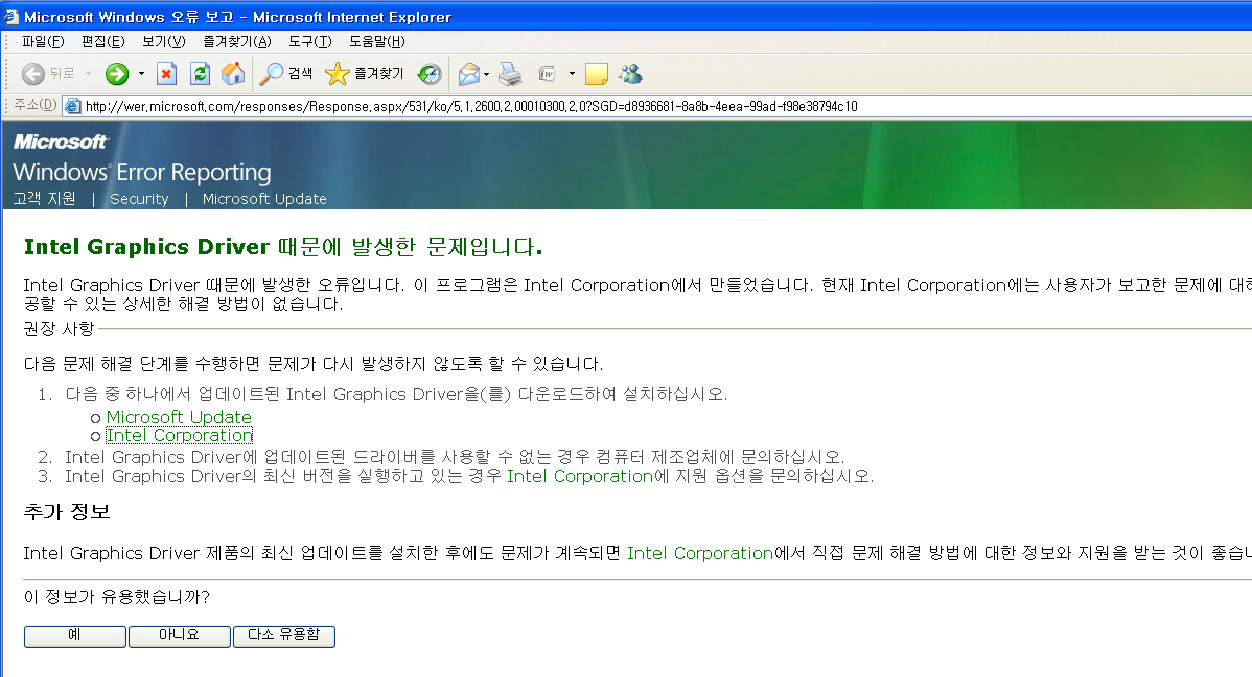This screenshot has width=1252, height=677.
Task: Click the Intel Corporation link in step 3
Action: coord(580,476)
